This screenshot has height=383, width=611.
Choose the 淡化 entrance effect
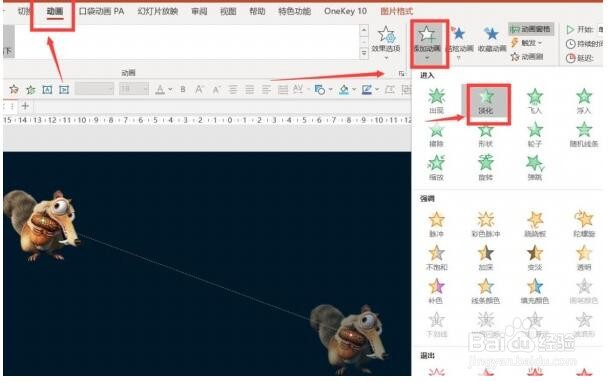486,102
